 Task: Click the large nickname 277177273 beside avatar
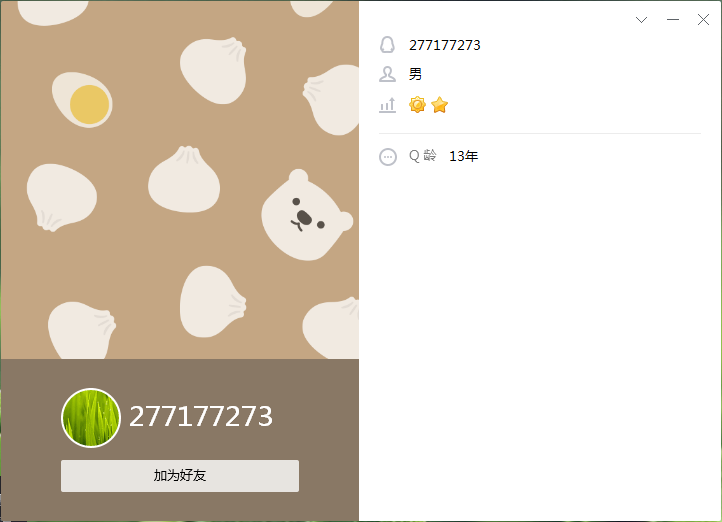[x=201, y=416]
